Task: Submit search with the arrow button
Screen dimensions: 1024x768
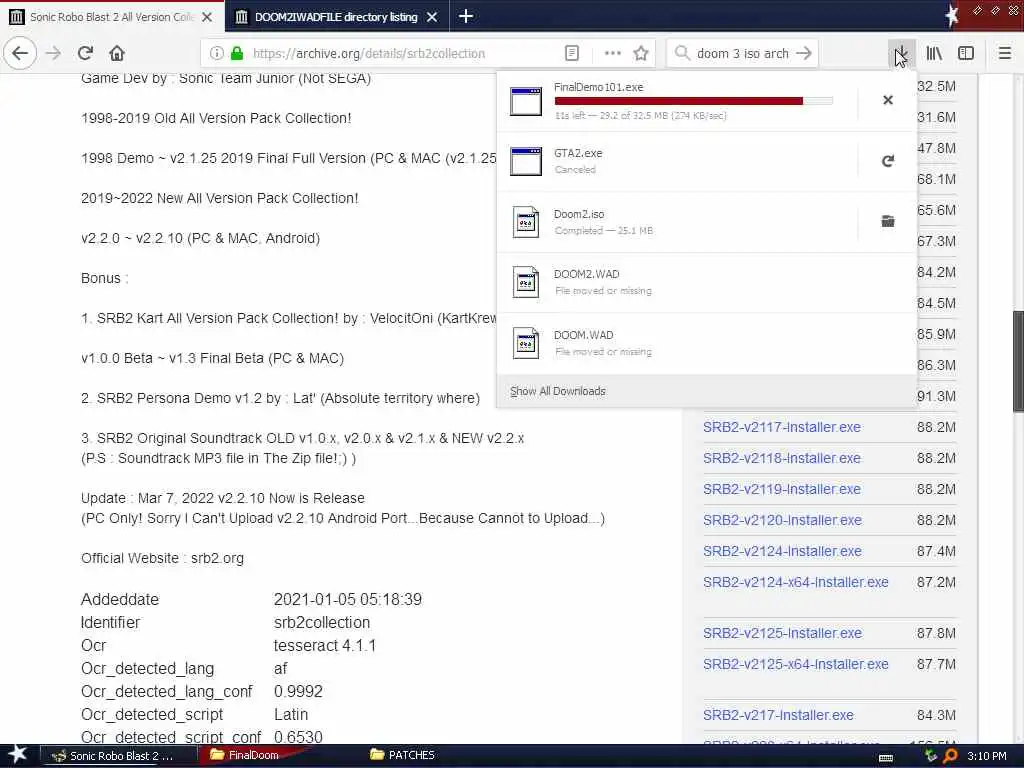Action: (x=804, y=54)
